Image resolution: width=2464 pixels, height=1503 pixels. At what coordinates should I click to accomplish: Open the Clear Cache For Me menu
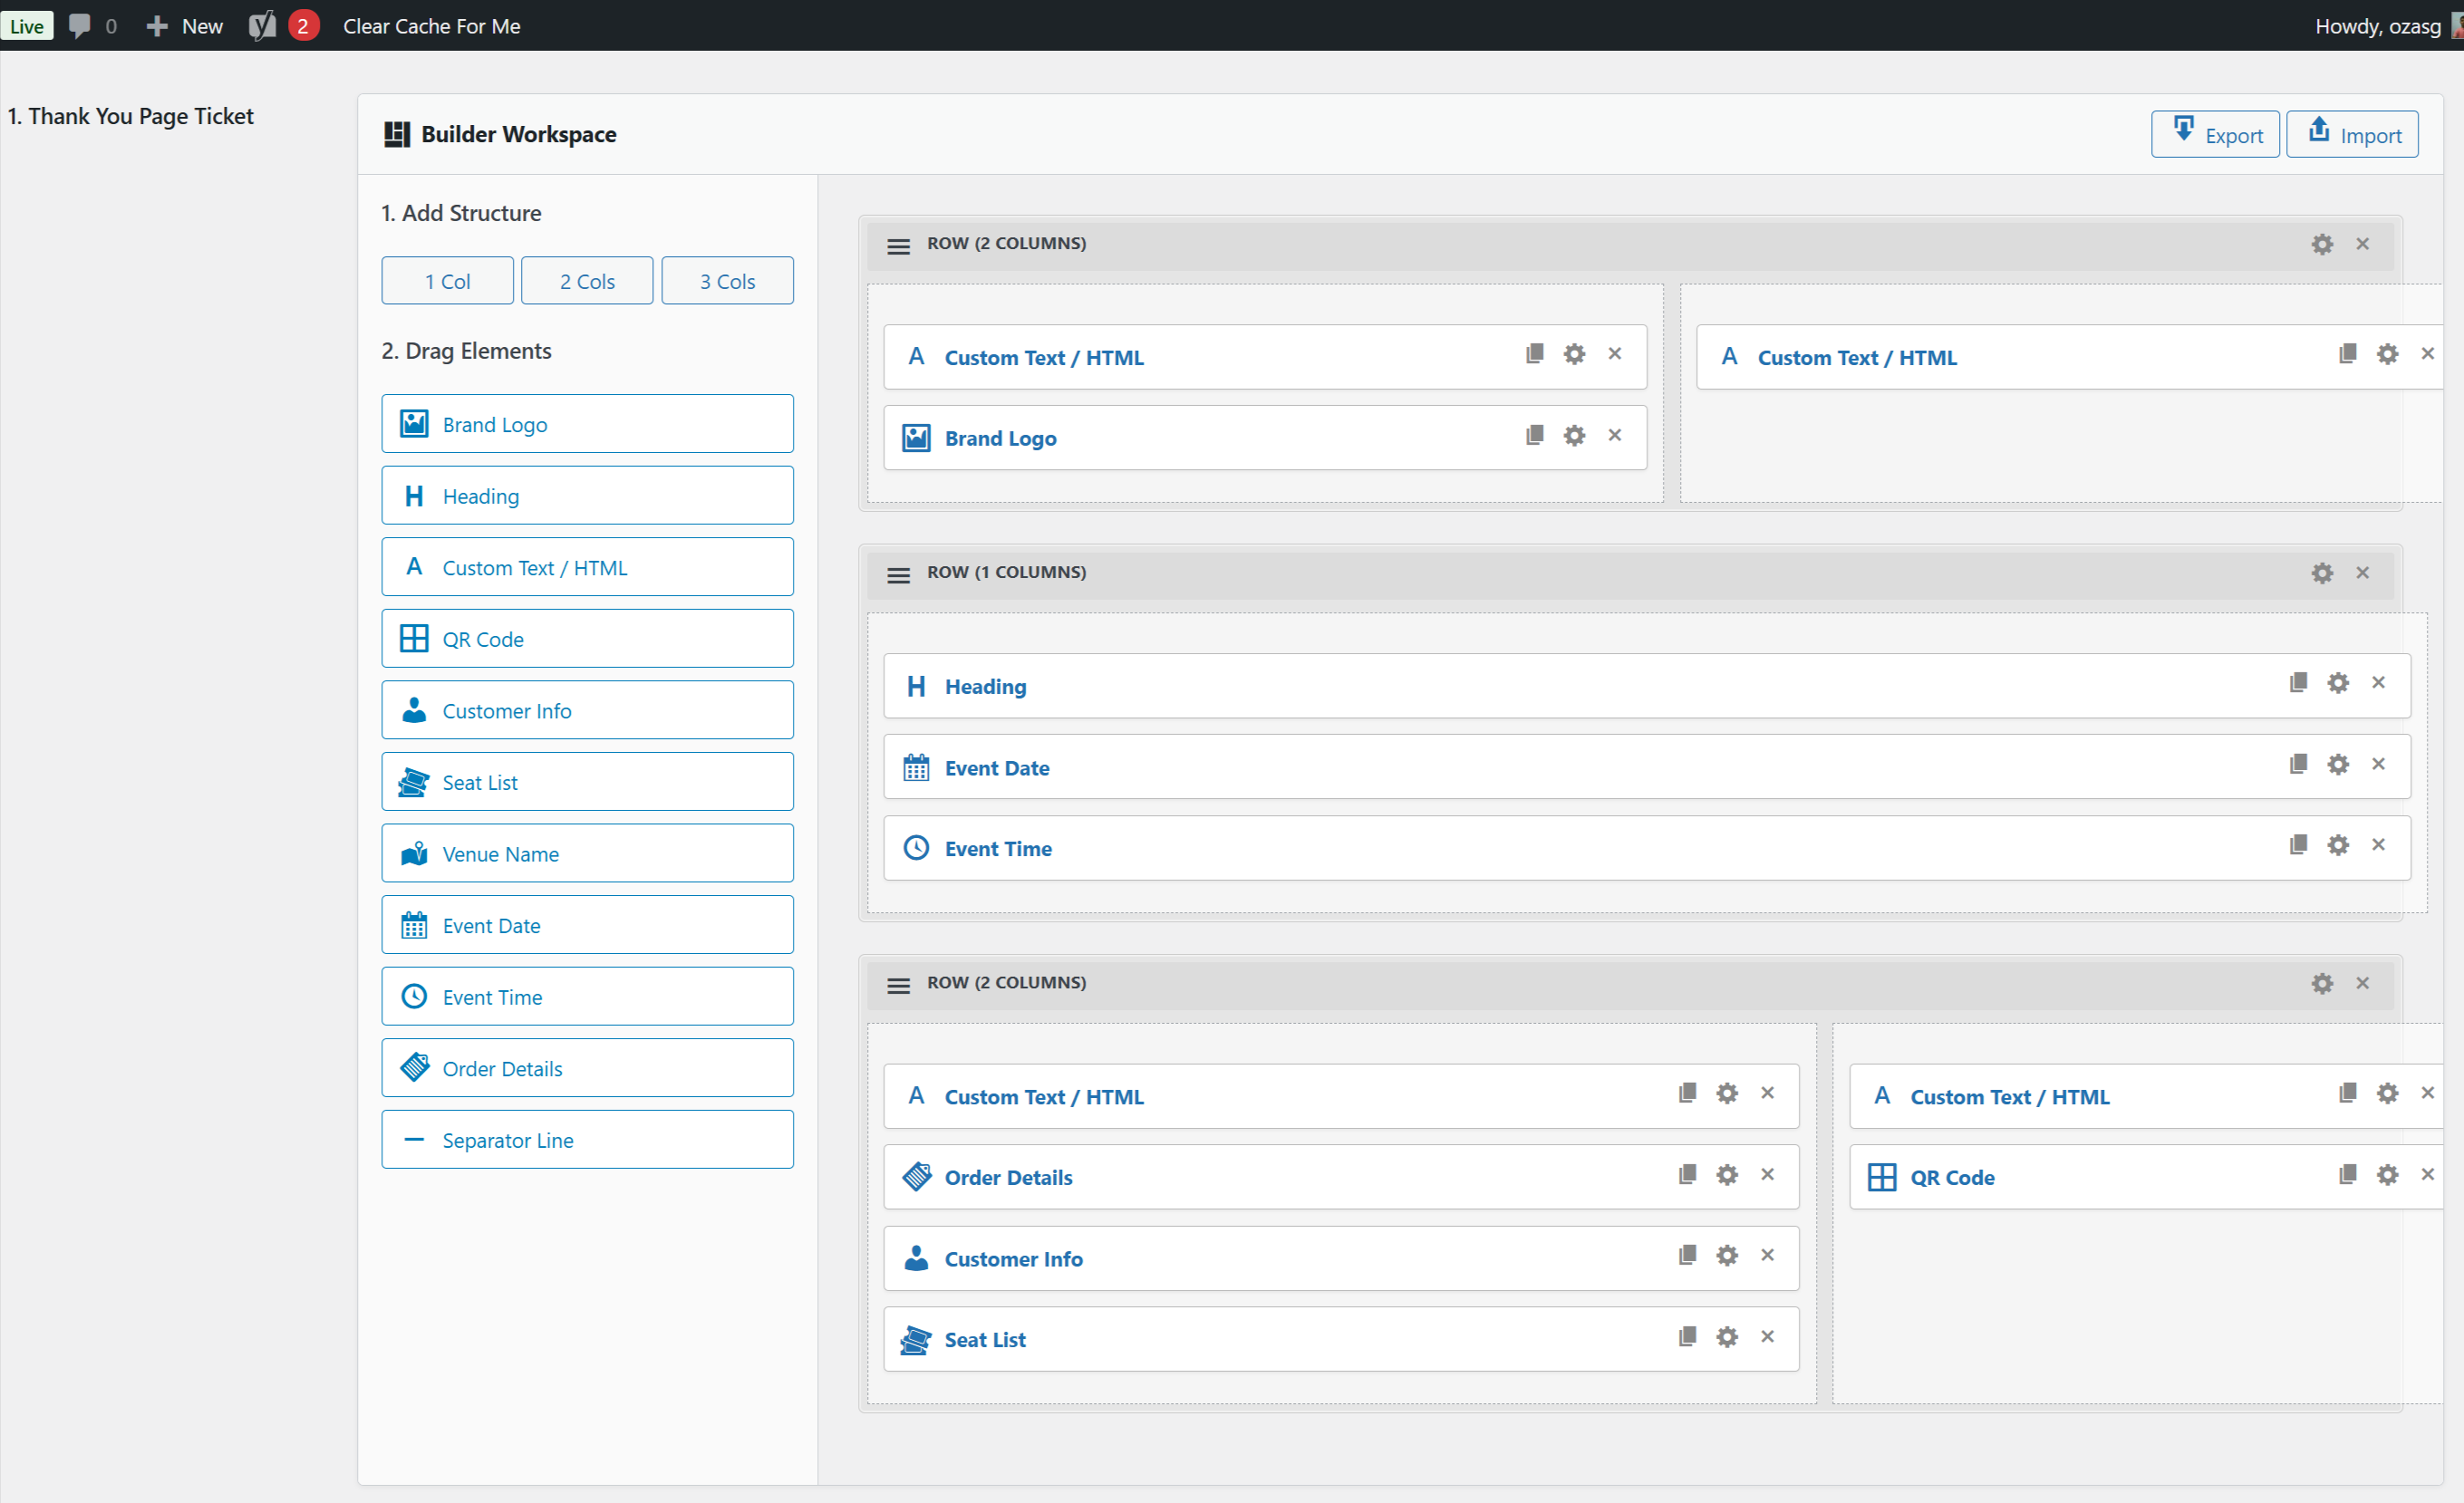(x=431, y=26)
